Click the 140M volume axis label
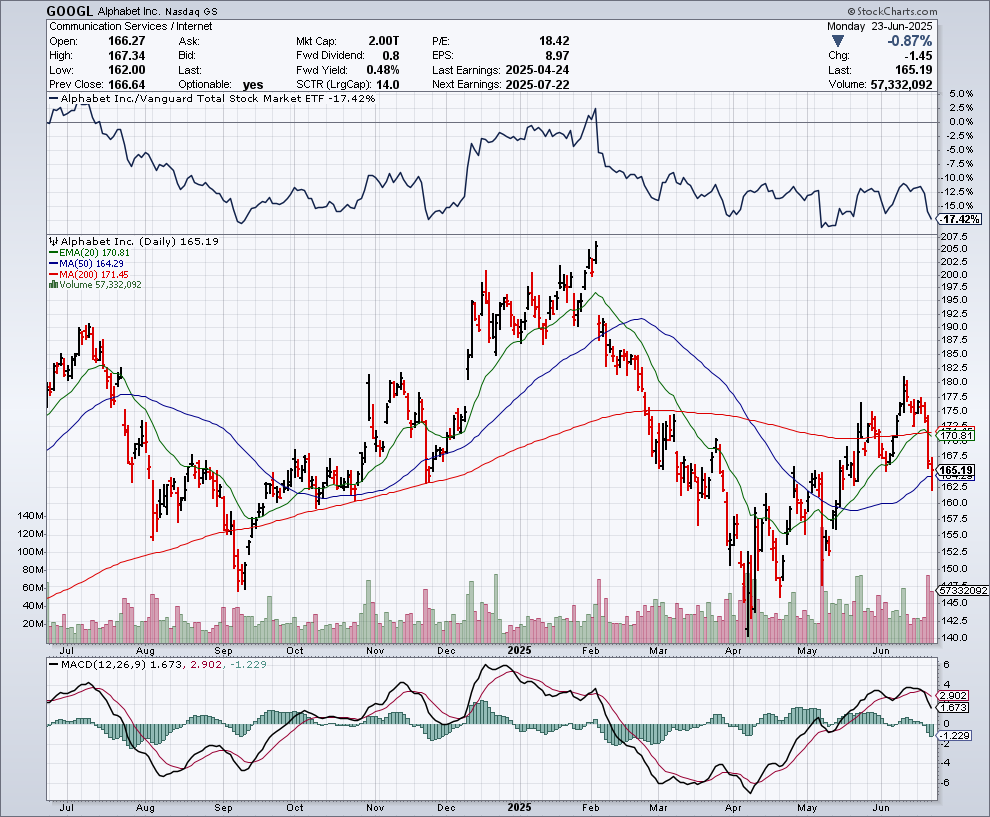990x817 pixels. pos(32,516)
